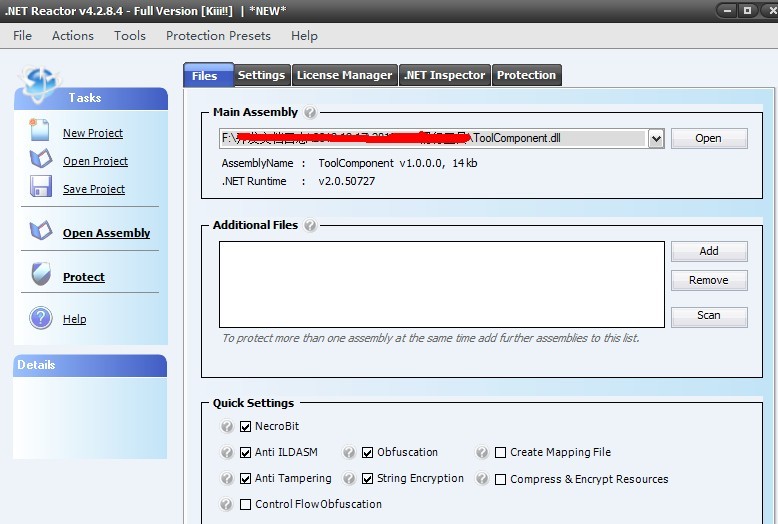Click help icon next to Compress & Encrypt Resources
Image resolution: width=778 pixels, height=524 pixels.
482,479
